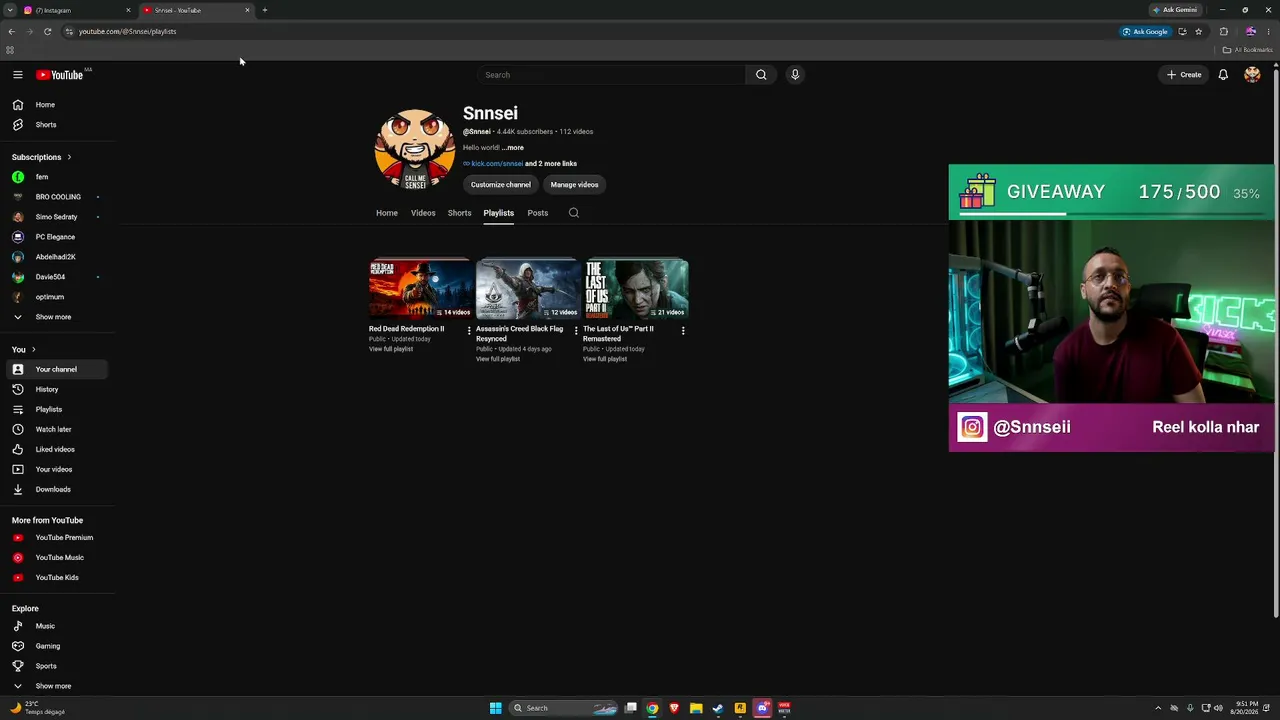This screenshot has width=1280, height=720.
Task: Click the channel profile picture
Action: [x=415, y=149]
